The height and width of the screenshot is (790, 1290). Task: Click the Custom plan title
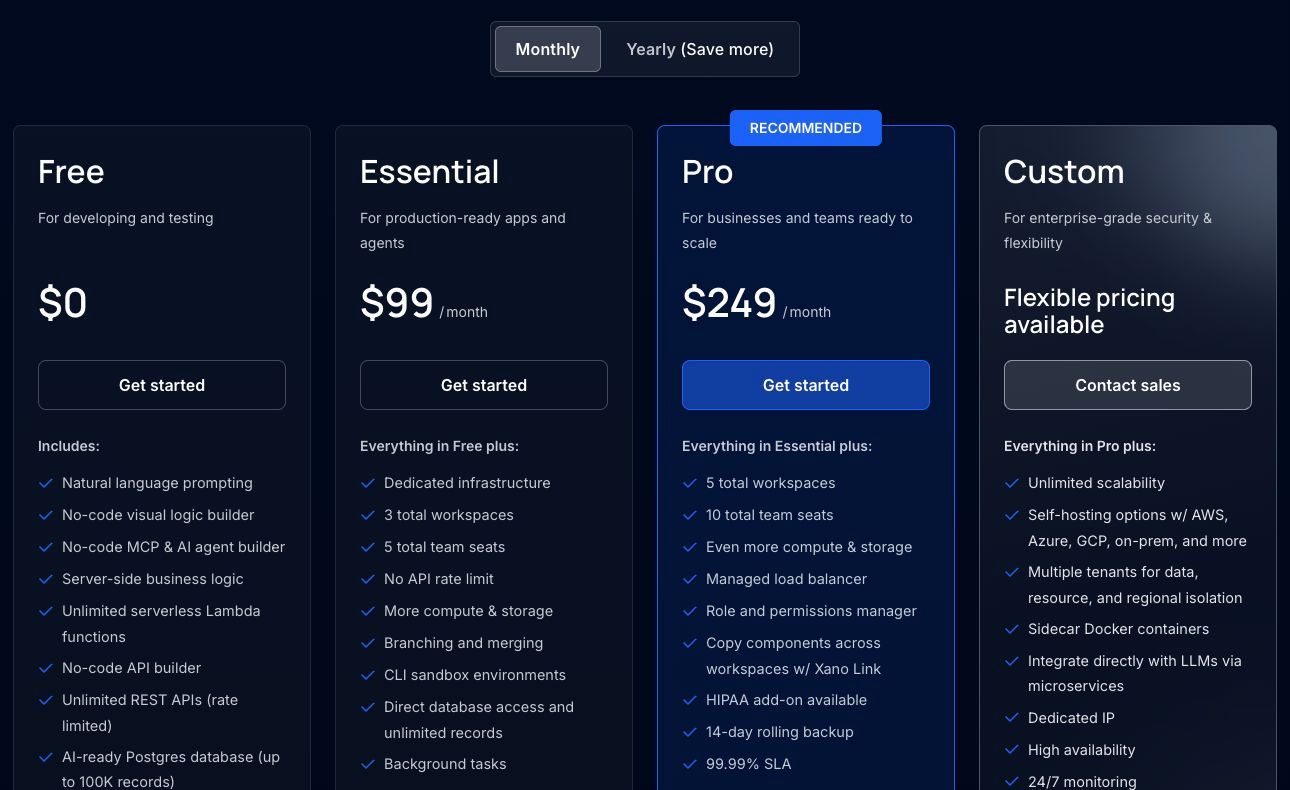(x=1064, y=172)
